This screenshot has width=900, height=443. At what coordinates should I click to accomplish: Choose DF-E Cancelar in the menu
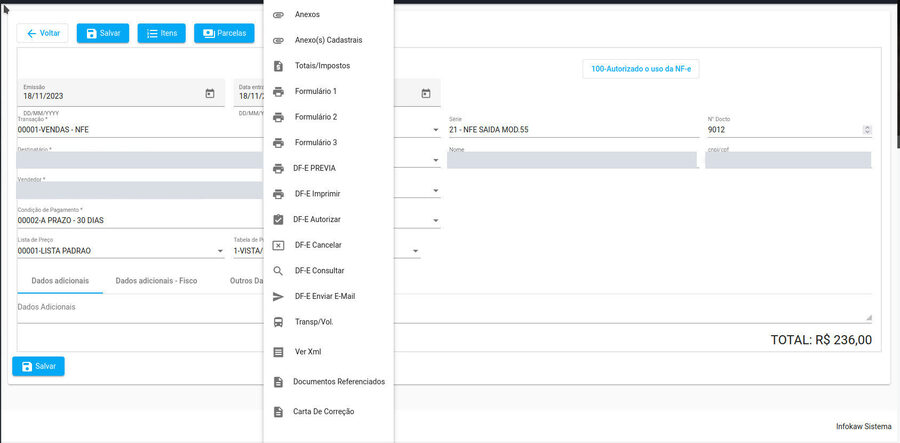328,246
